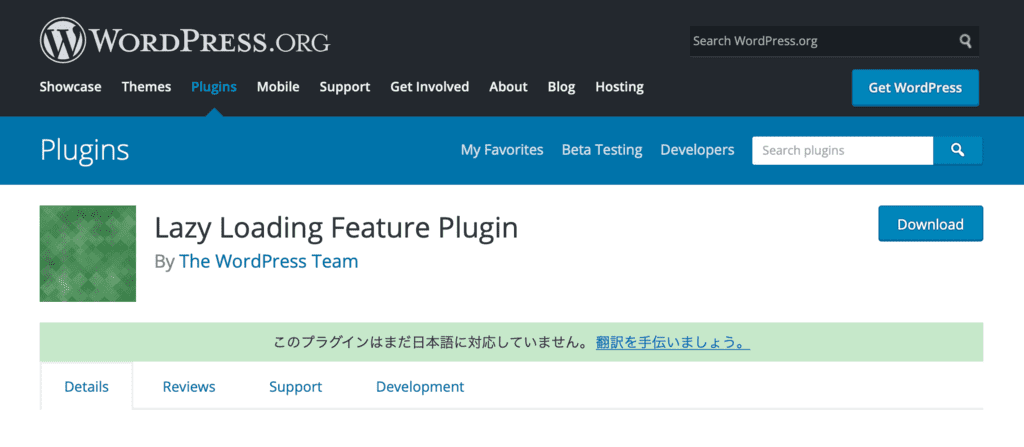Go to My Favorites in Plugins bar
This screenshot has height=447, width=1024.
click(x=502, y=150)
